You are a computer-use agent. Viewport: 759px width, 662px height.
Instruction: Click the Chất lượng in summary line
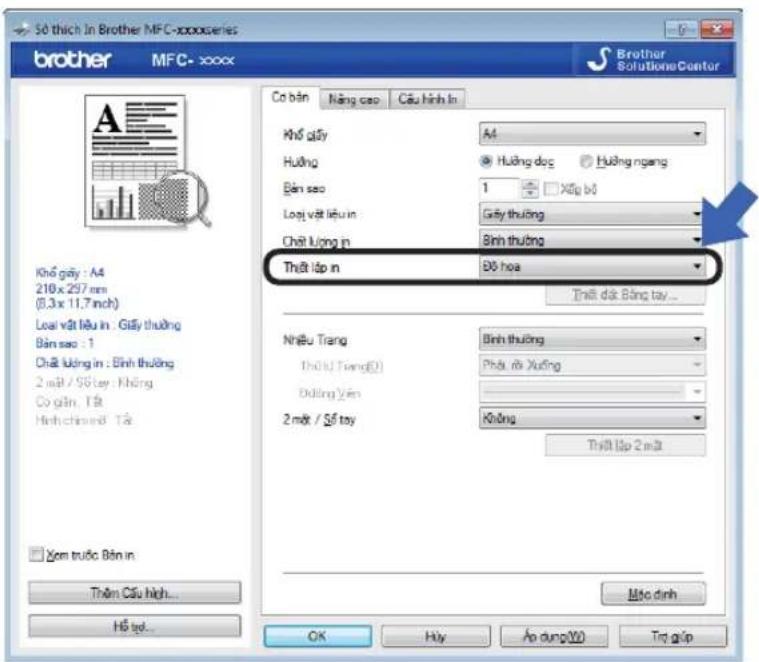click(x=105, y=363)
